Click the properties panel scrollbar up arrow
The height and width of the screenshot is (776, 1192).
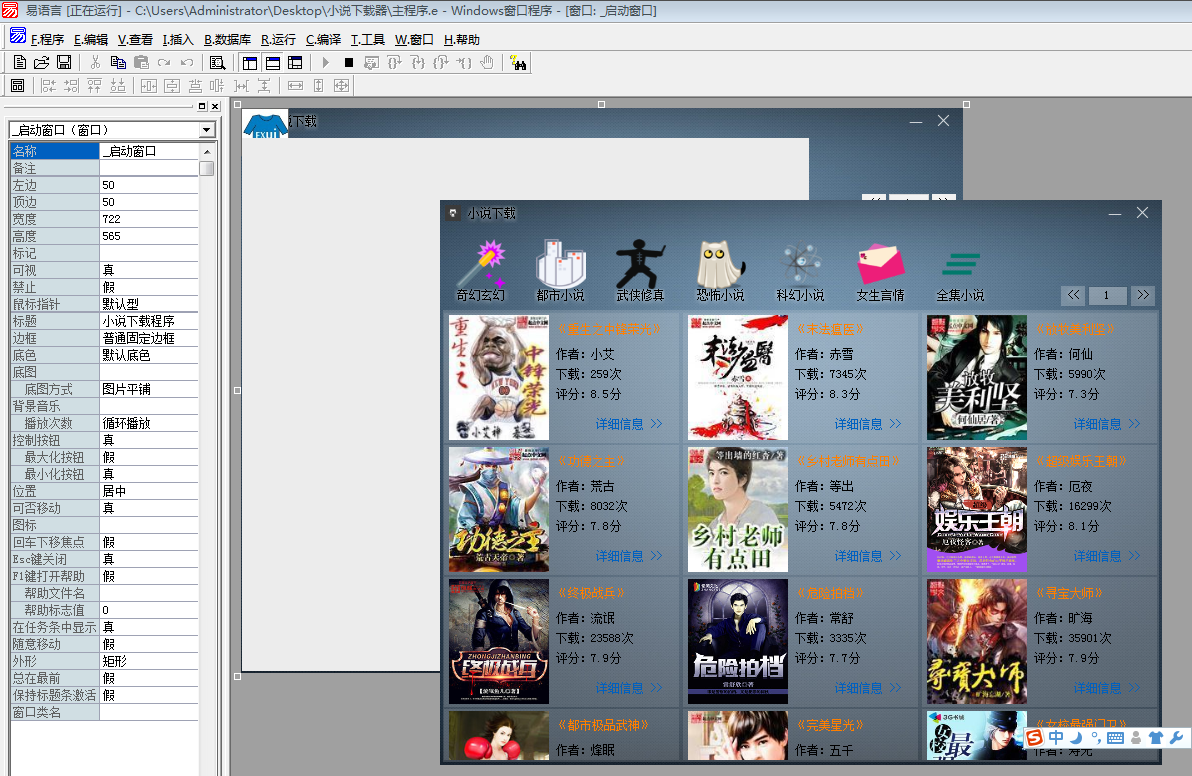[207, 152]
